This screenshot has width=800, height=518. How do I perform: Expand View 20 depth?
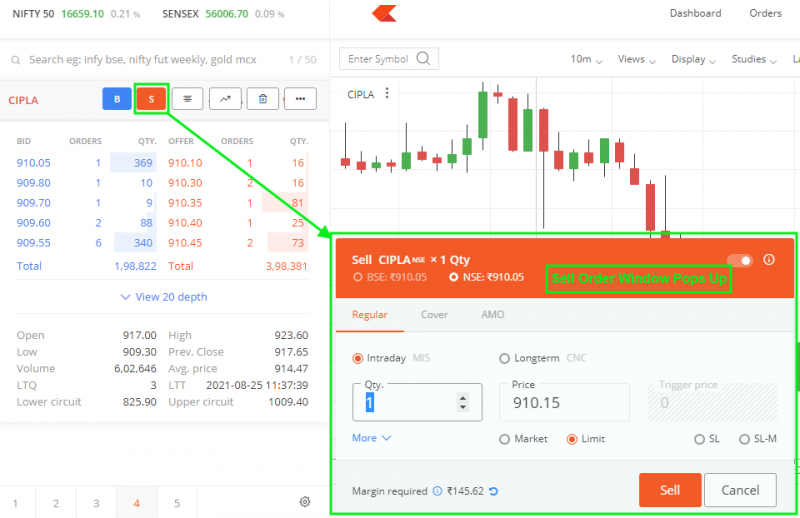pyautogui.click(x=164, y=297)
